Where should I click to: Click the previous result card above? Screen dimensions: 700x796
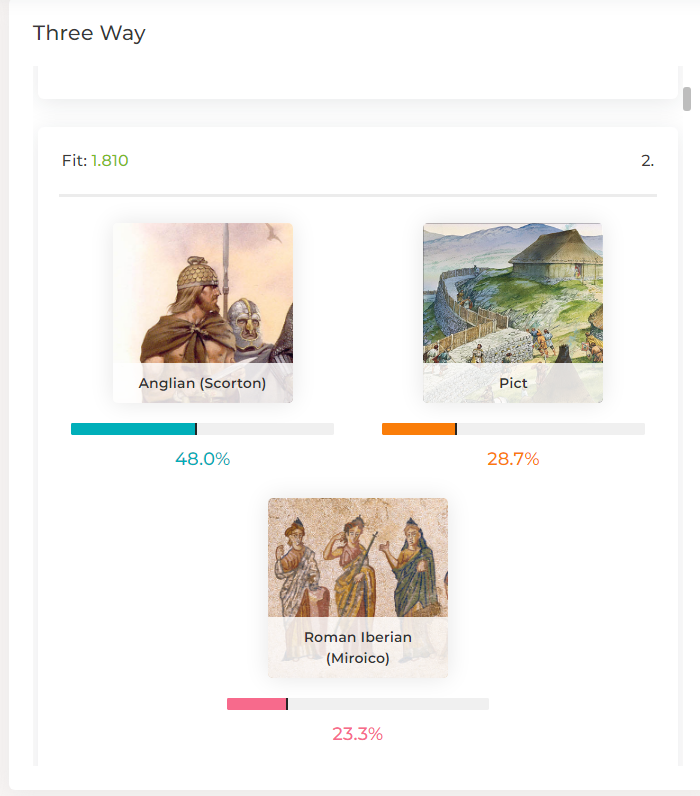[x=358, y=82]
